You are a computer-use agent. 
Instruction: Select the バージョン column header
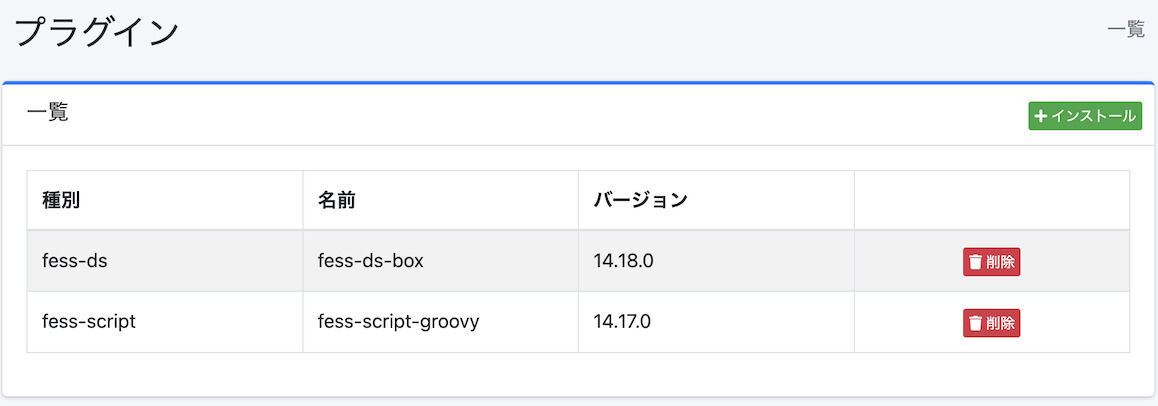pos(716,200)
